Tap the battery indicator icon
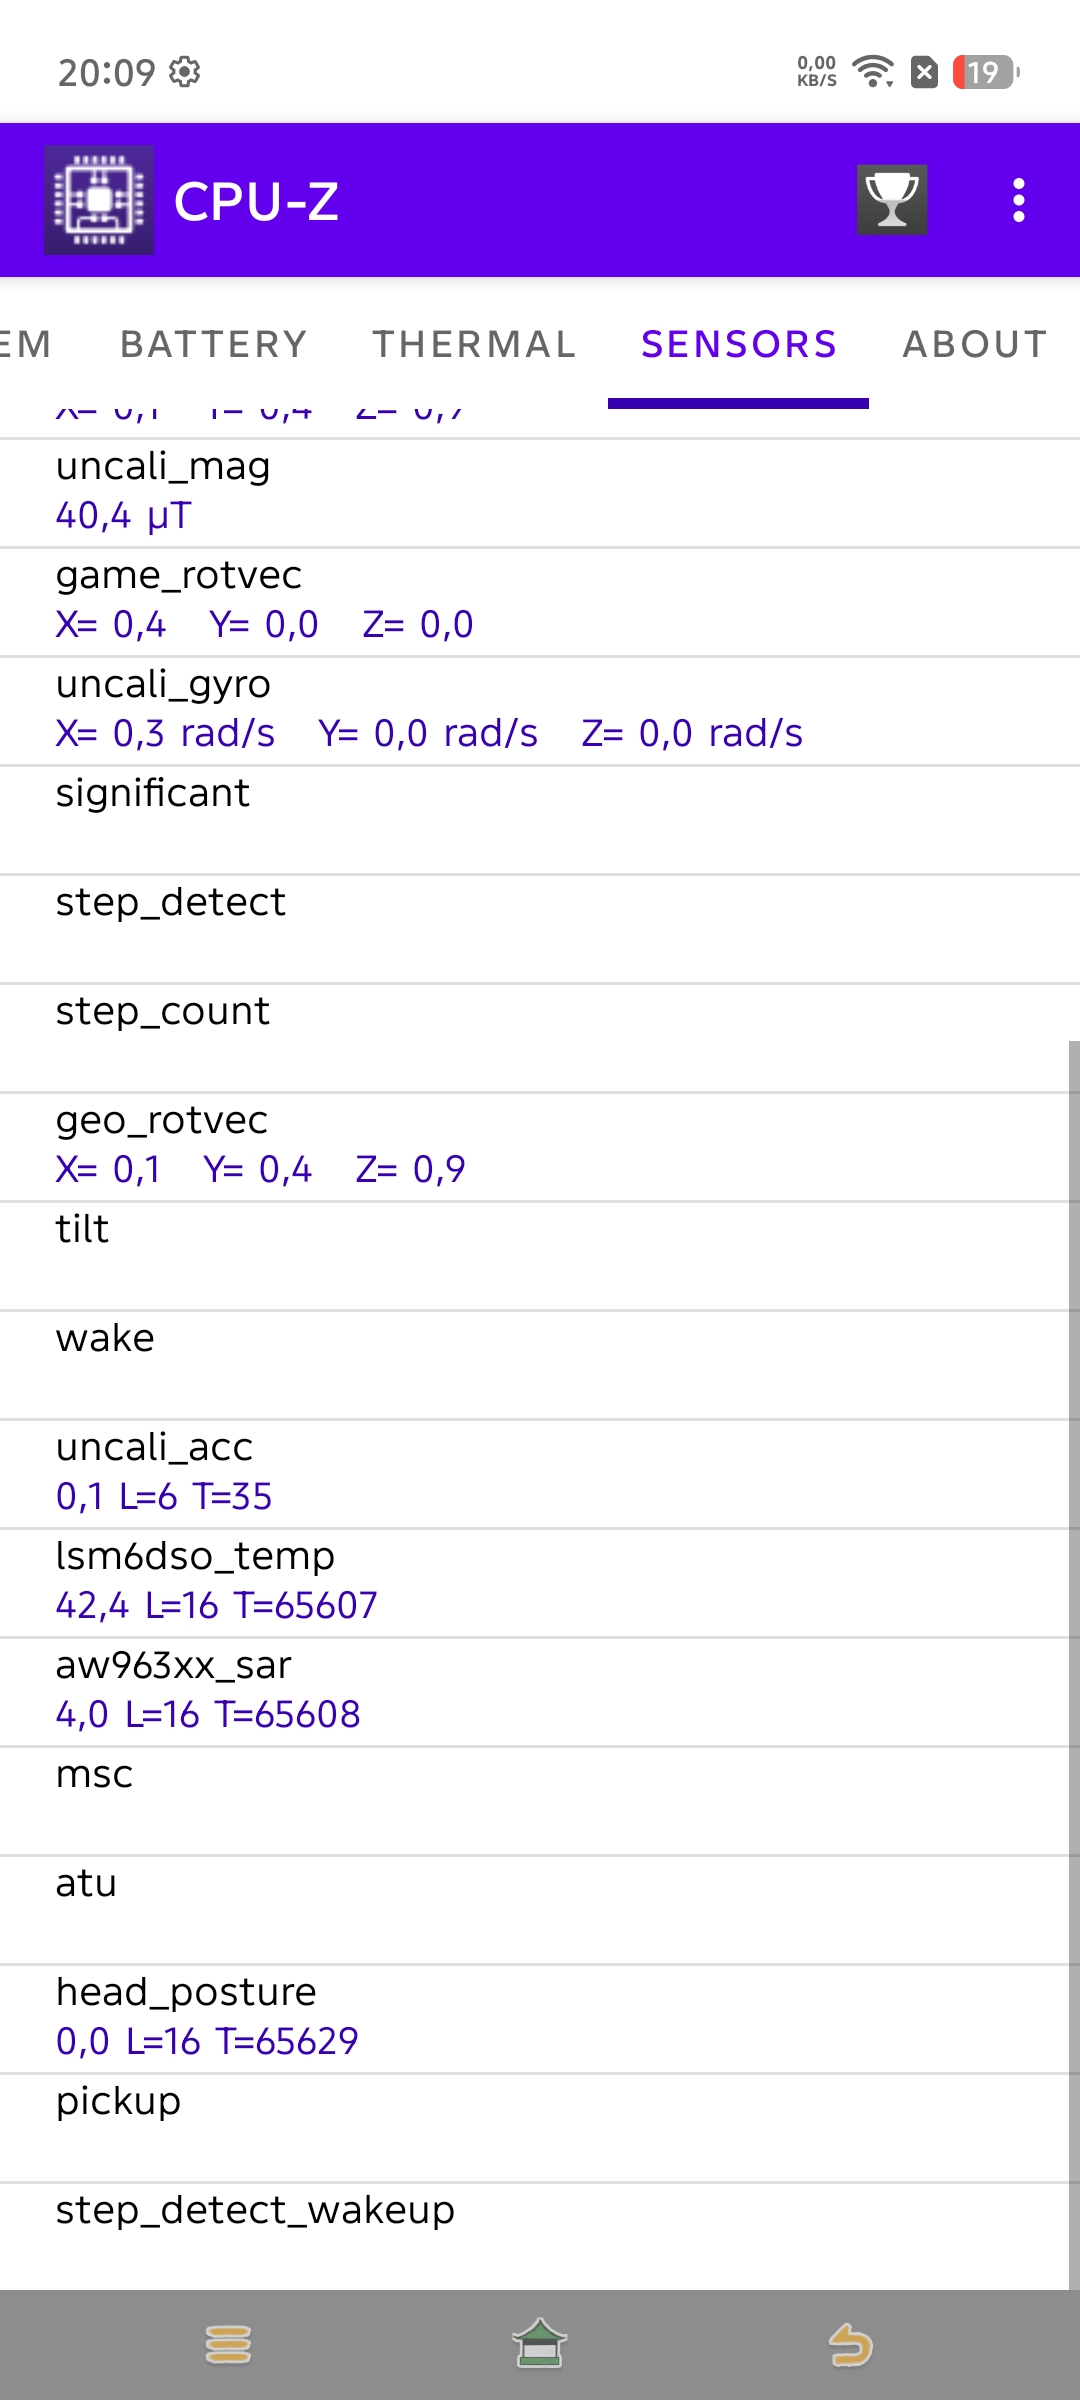Image resolution: width=1080 pixels, height=2400 pixels. point(985,72)
